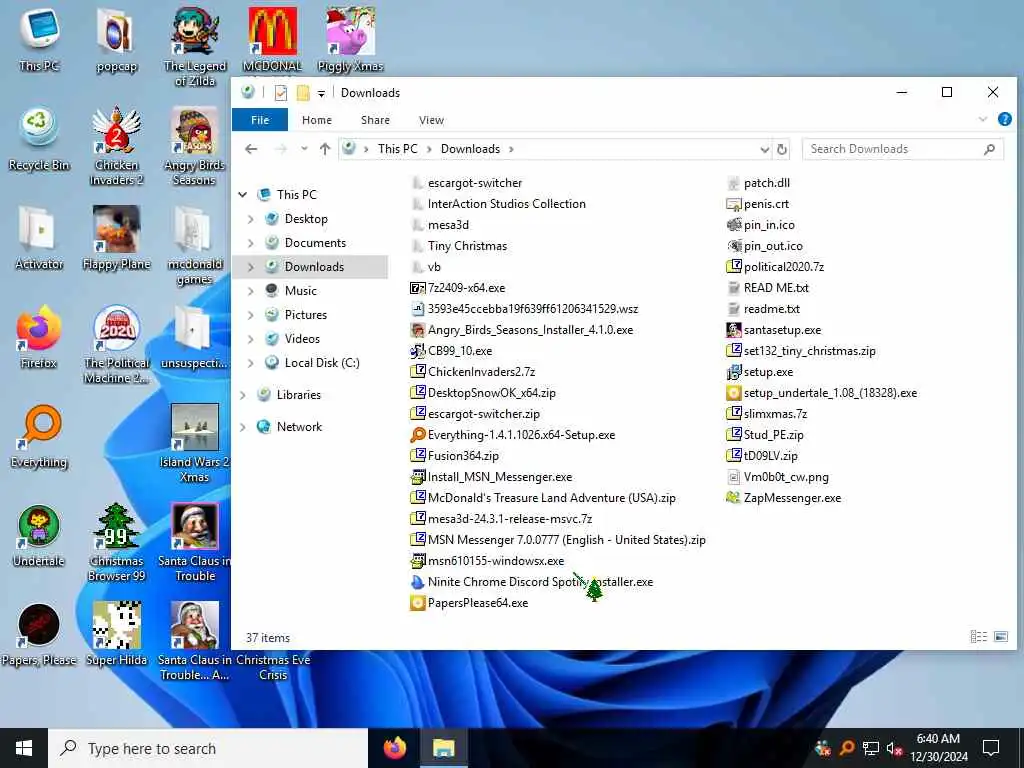Expand the Music tree node
This screenshot has height=768, width=1024.
(251, 291)
